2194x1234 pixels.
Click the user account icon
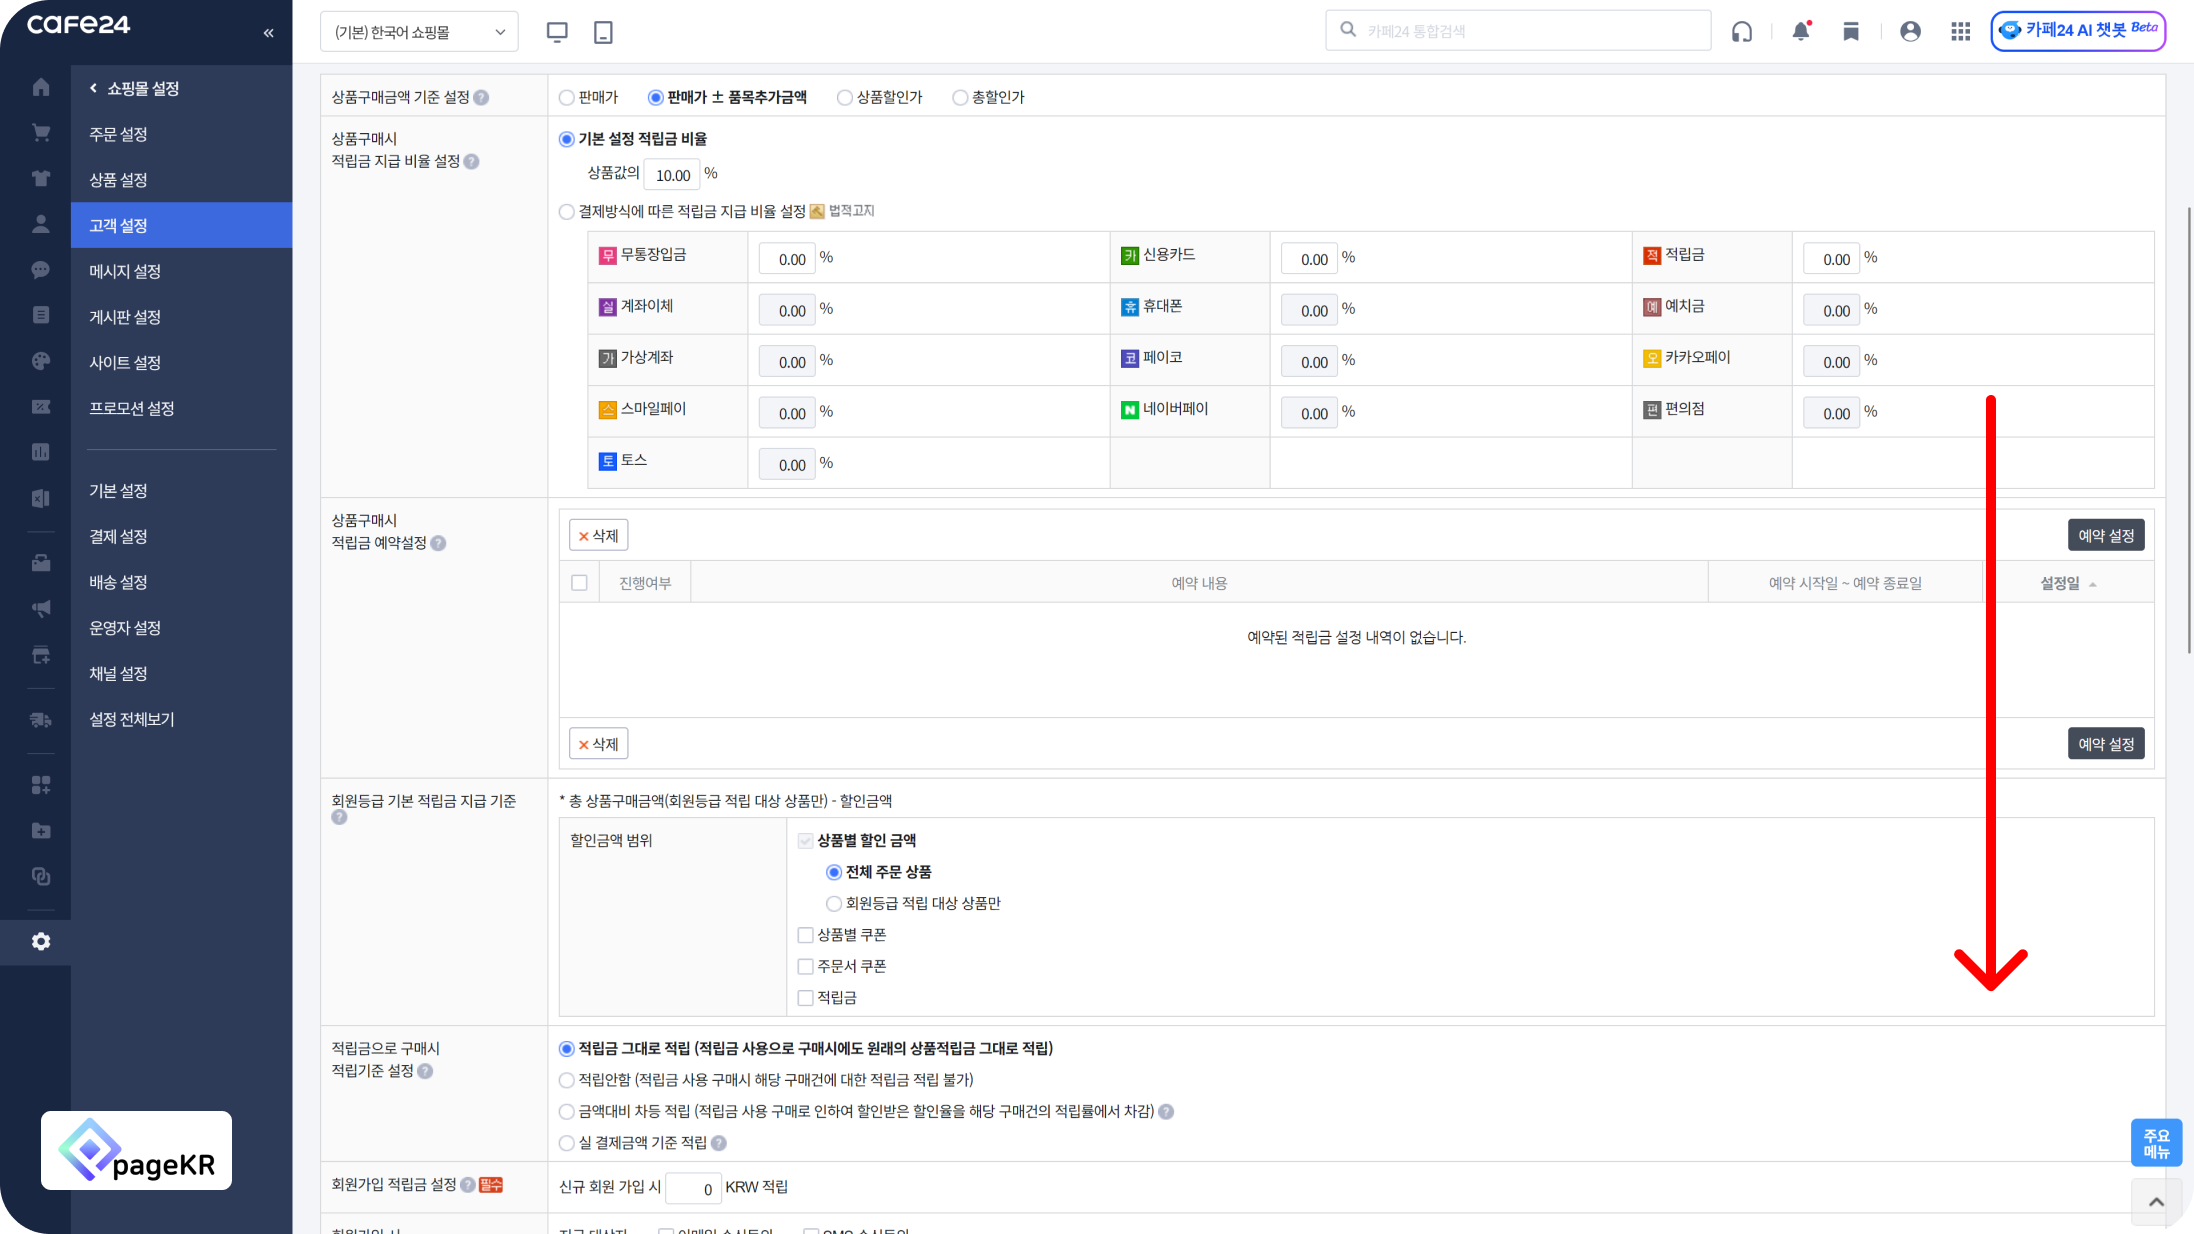tap(1910, 31)
